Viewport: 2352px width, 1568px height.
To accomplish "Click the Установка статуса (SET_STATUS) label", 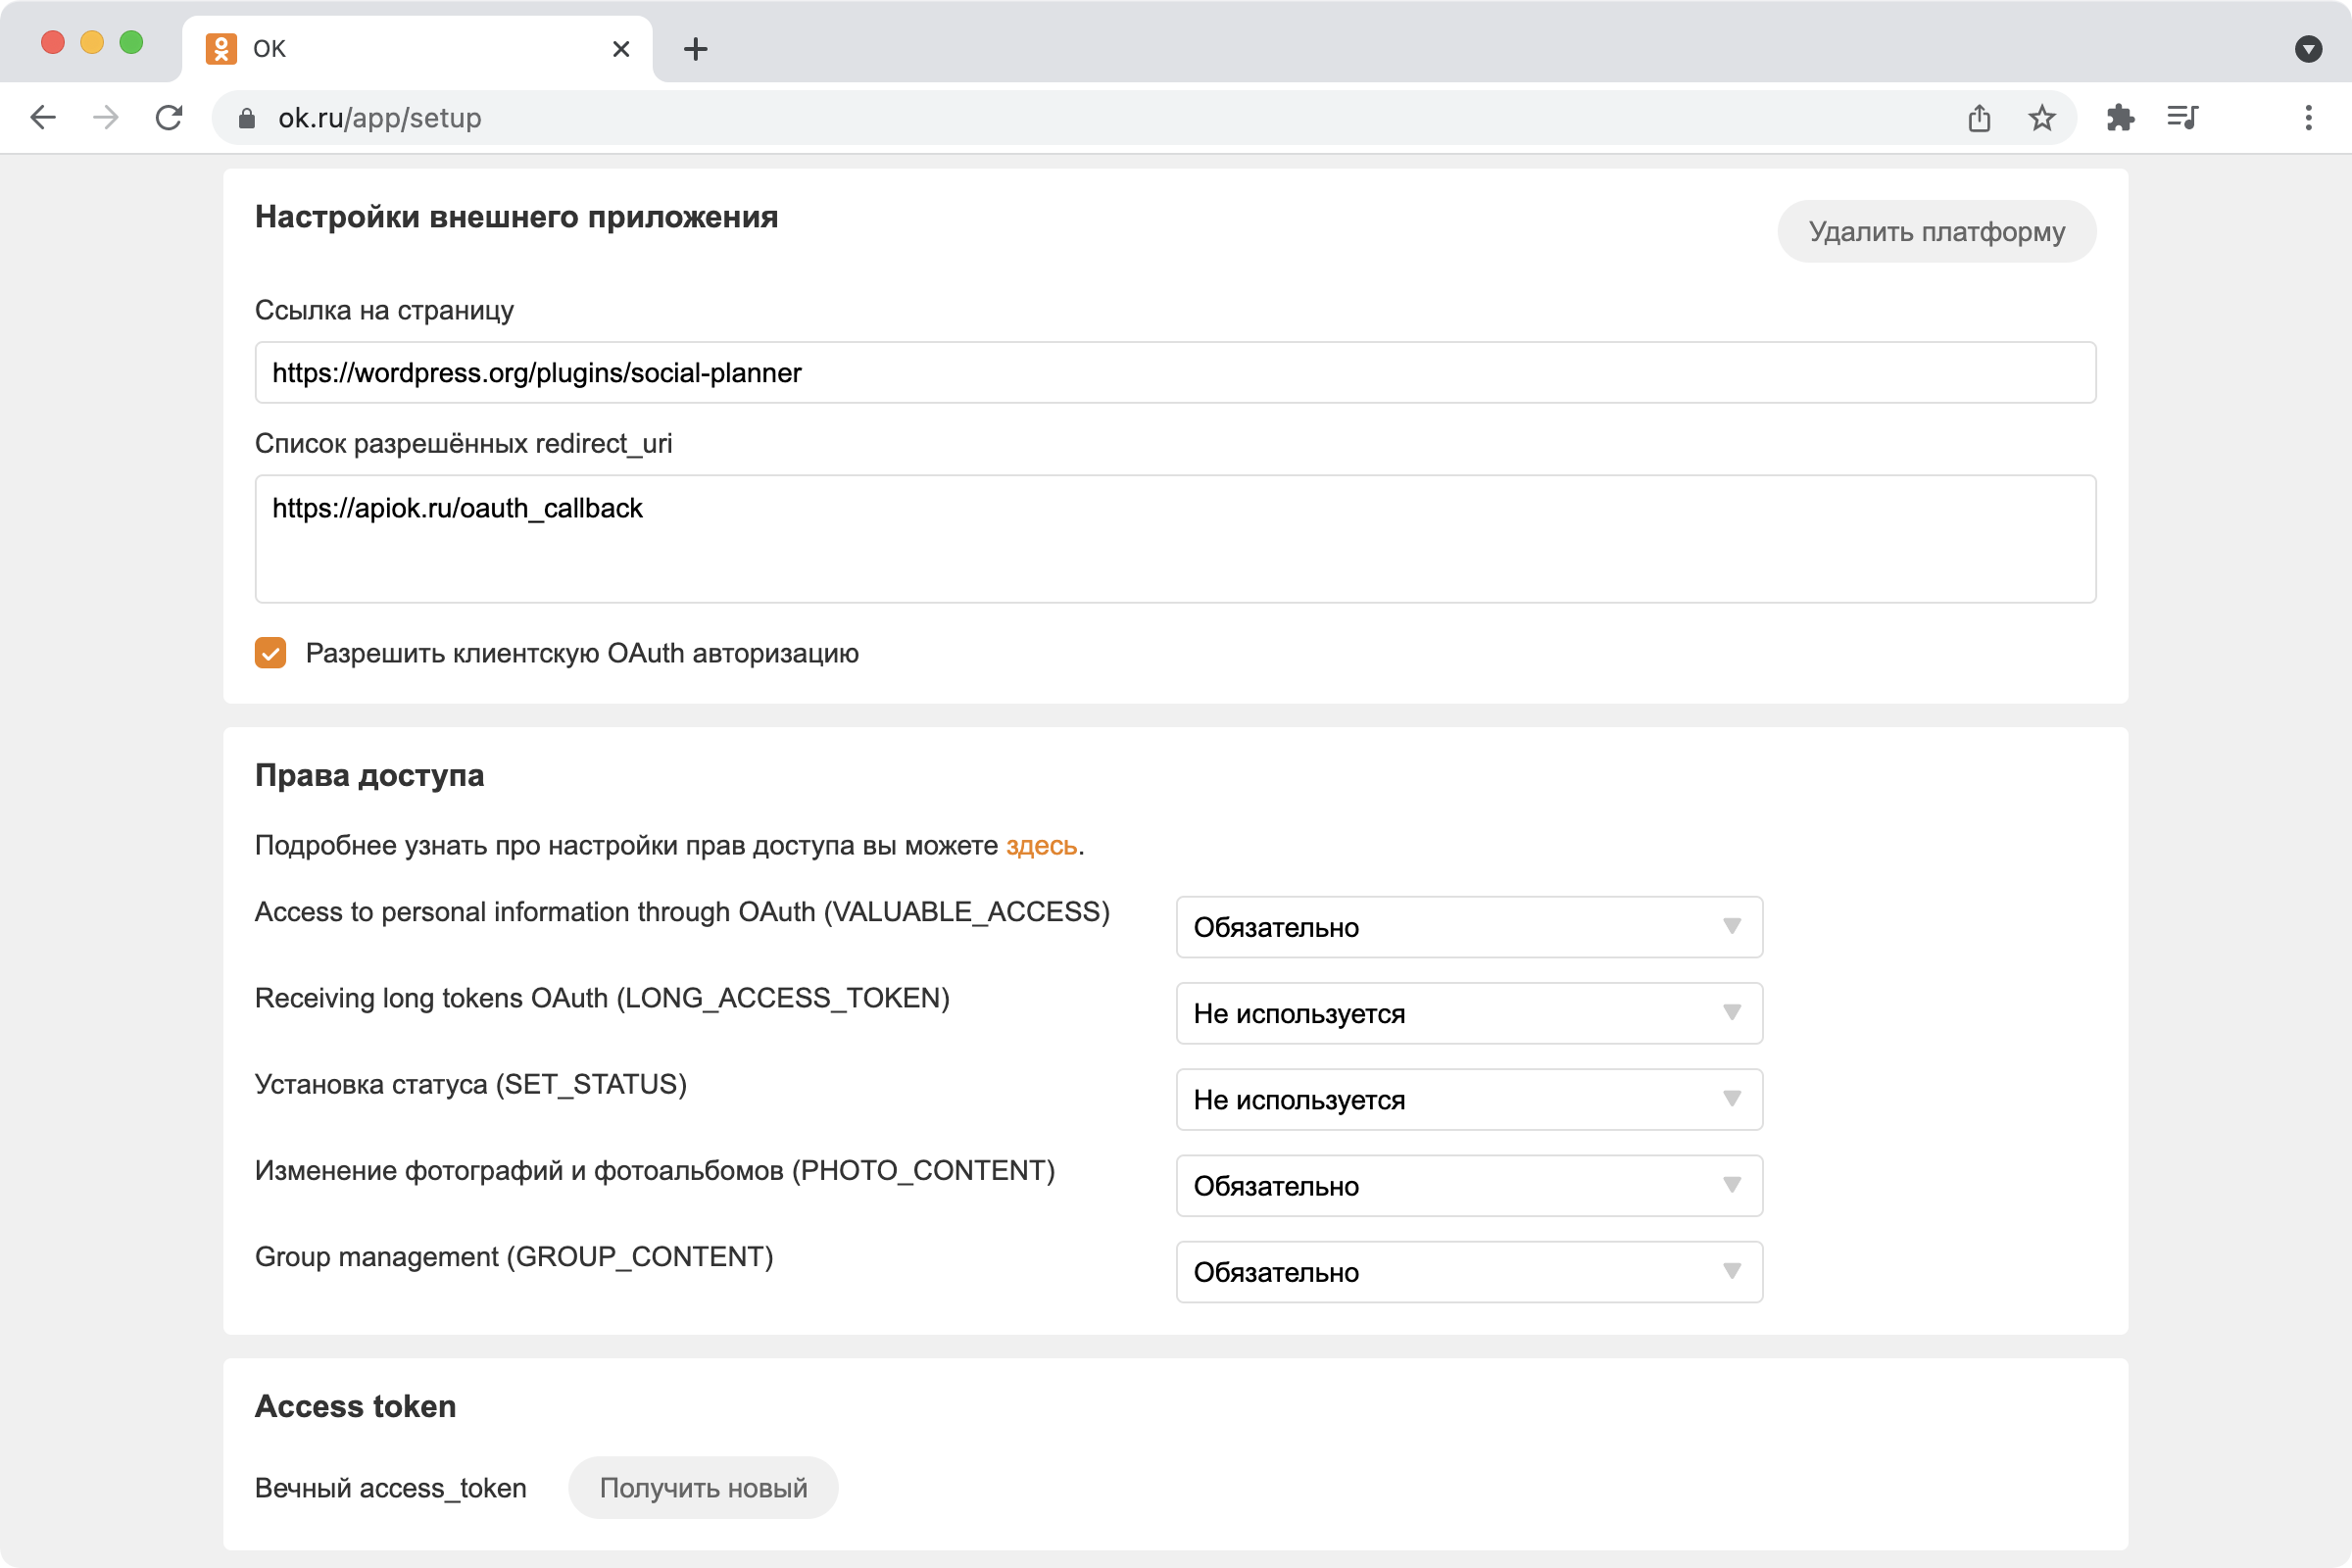I will coord(470,1085).
